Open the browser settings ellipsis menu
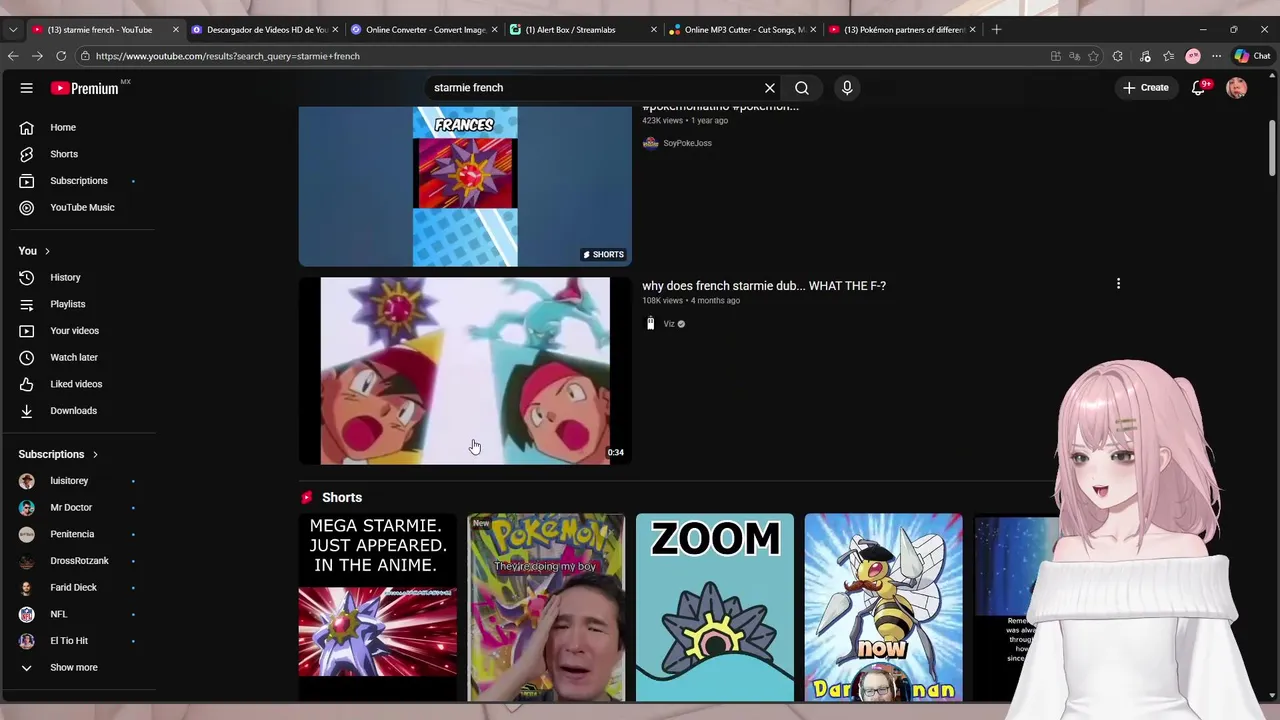 coord(1216,56)
